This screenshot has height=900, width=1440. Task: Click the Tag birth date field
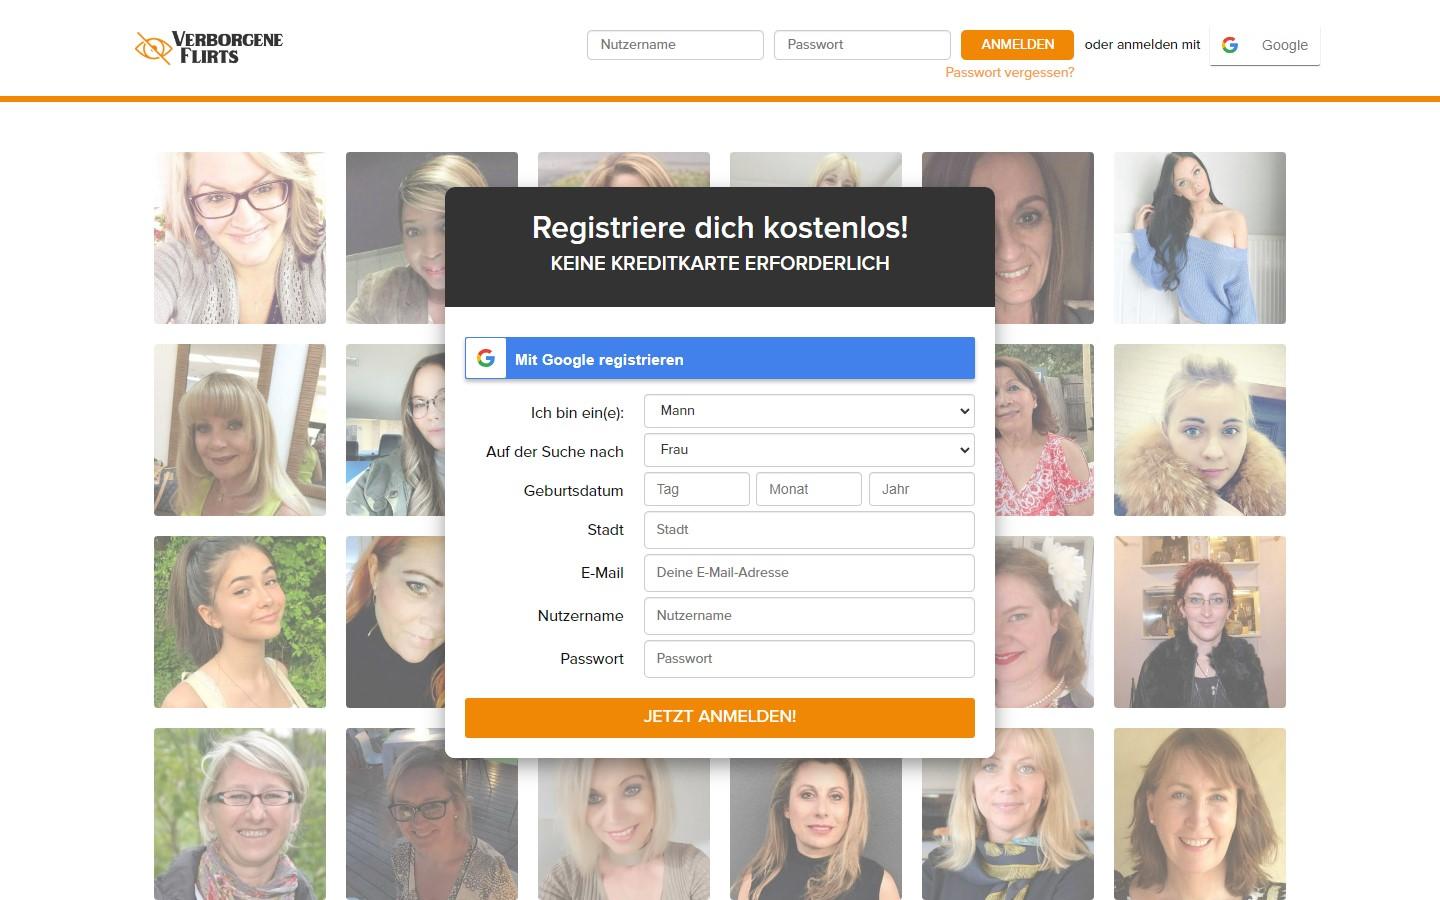pos(697,489)
